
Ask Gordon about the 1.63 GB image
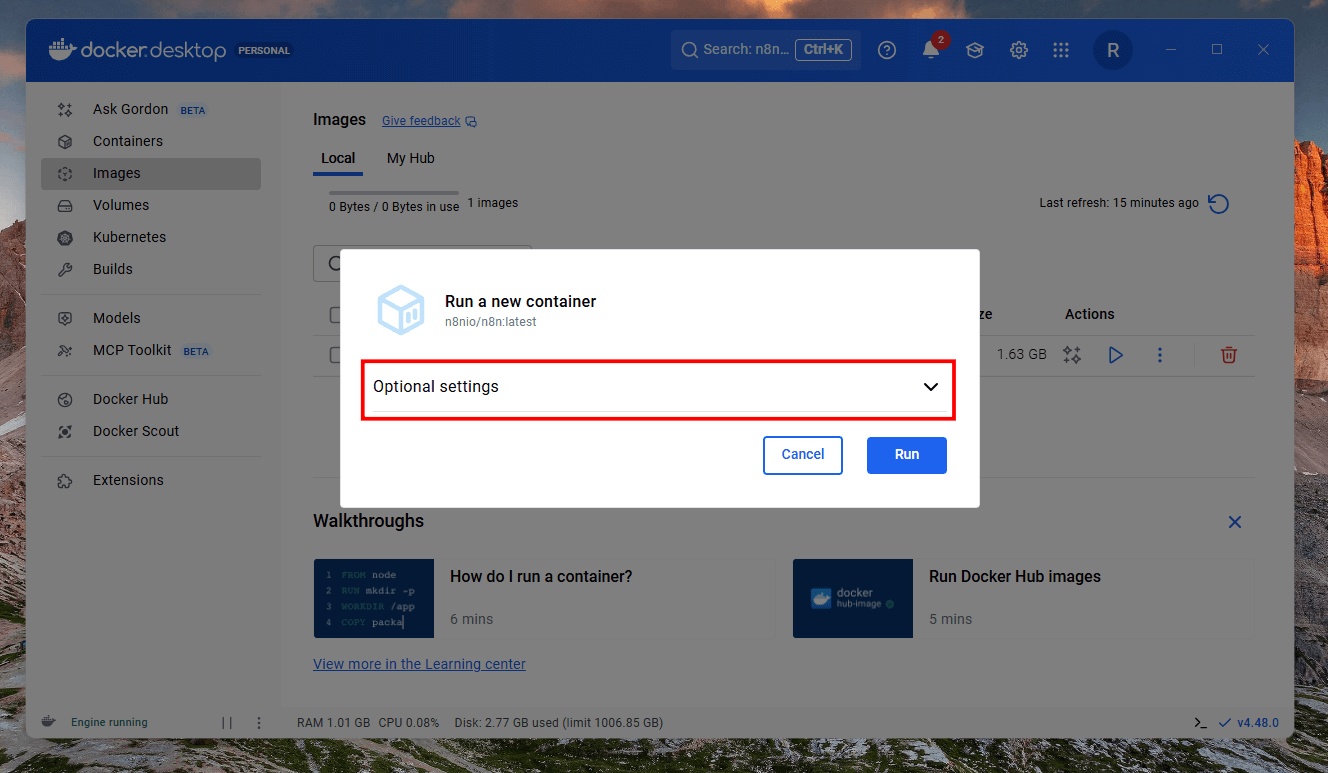coord(1072,355)
